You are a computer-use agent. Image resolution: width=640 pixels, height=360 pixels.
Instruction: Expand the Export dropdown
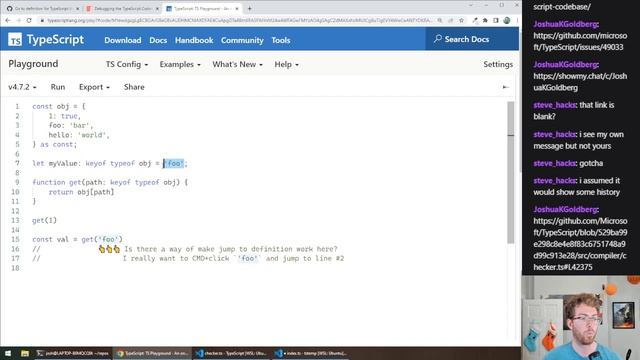pos(94,87)
